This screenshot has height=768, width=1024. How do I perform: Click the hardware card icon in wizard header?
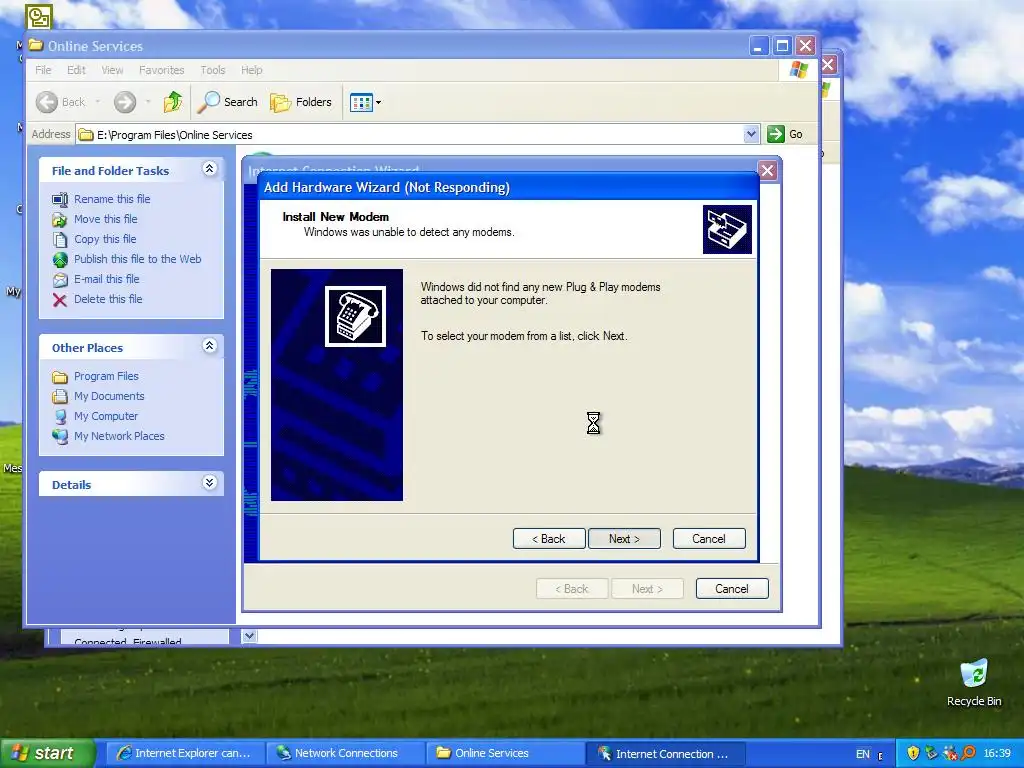point(727,229)
